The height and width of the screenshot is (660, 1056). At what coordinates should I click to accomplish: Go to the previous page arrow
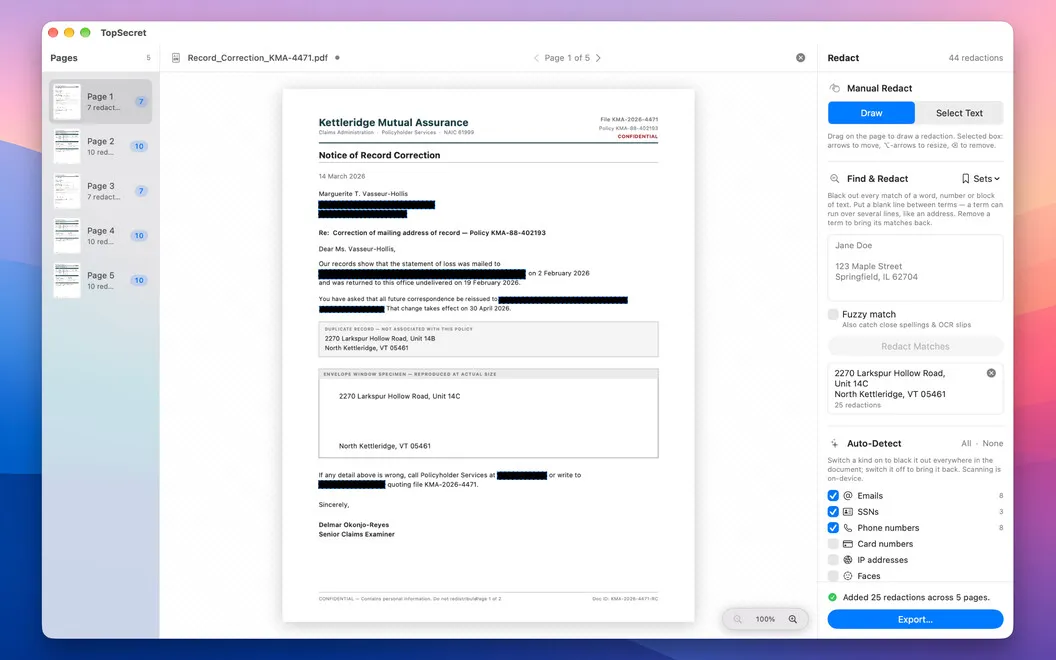tap(536, 58)
